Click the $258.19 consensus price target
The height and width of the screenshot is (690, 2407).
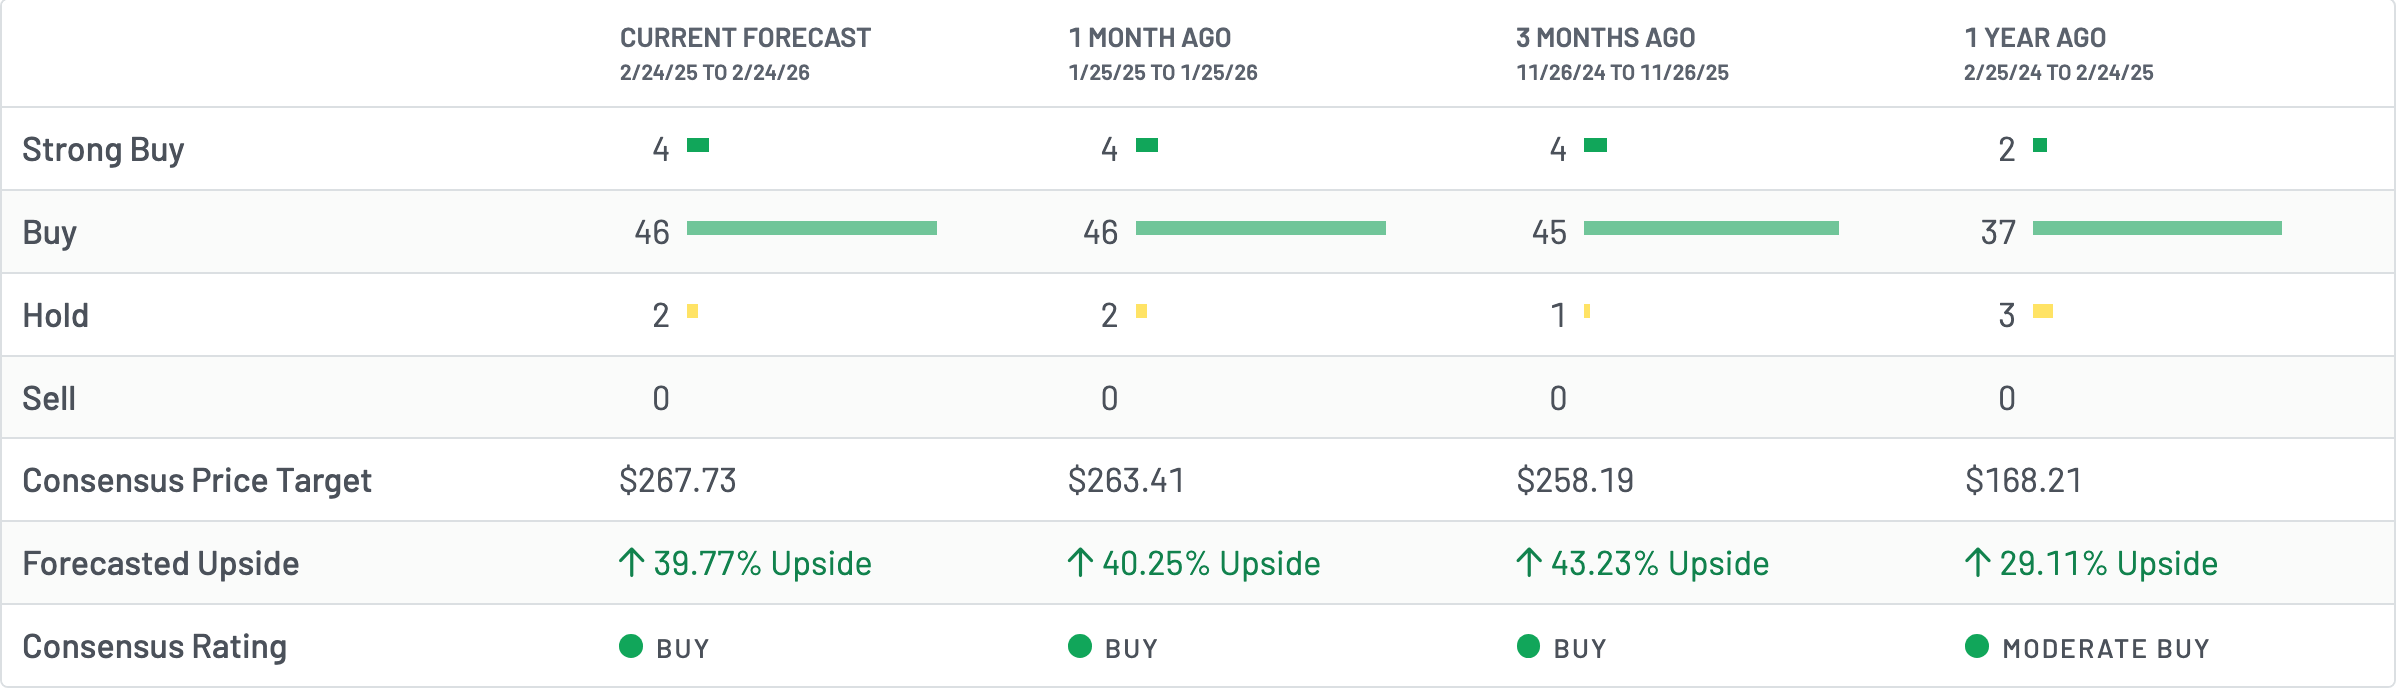coord(1575,481)
